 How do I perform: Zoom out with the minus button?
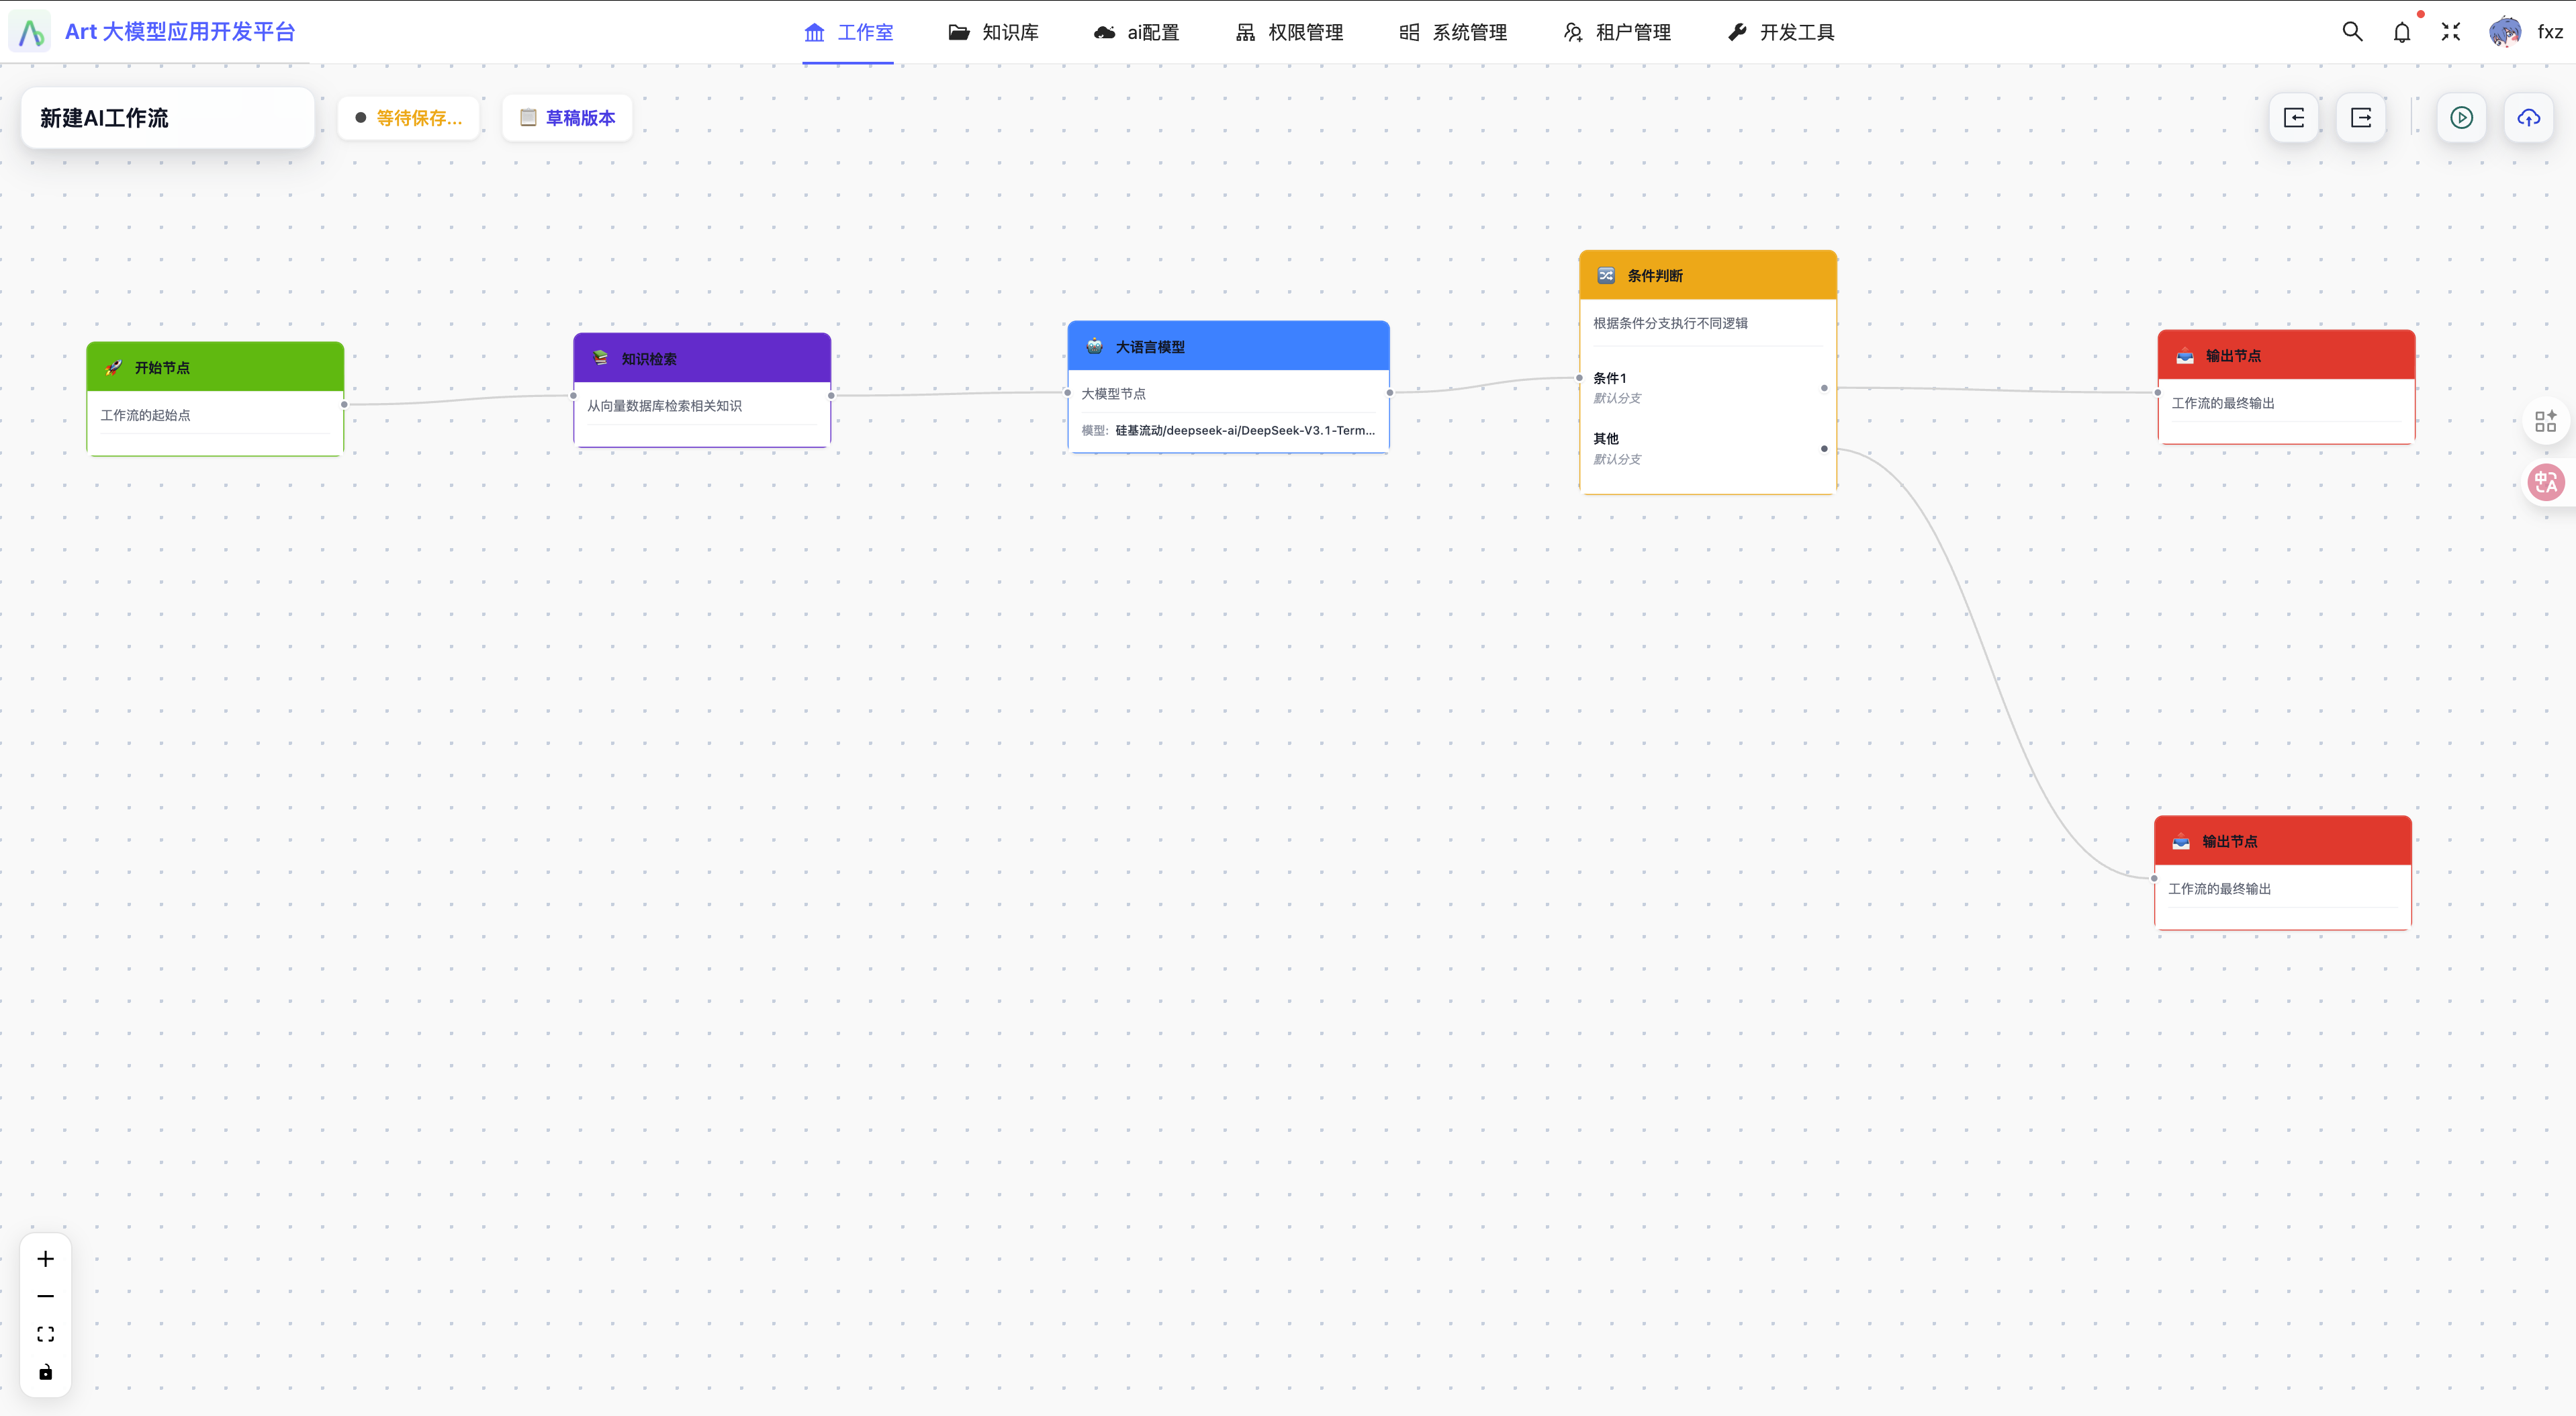tap(46, 1296)
